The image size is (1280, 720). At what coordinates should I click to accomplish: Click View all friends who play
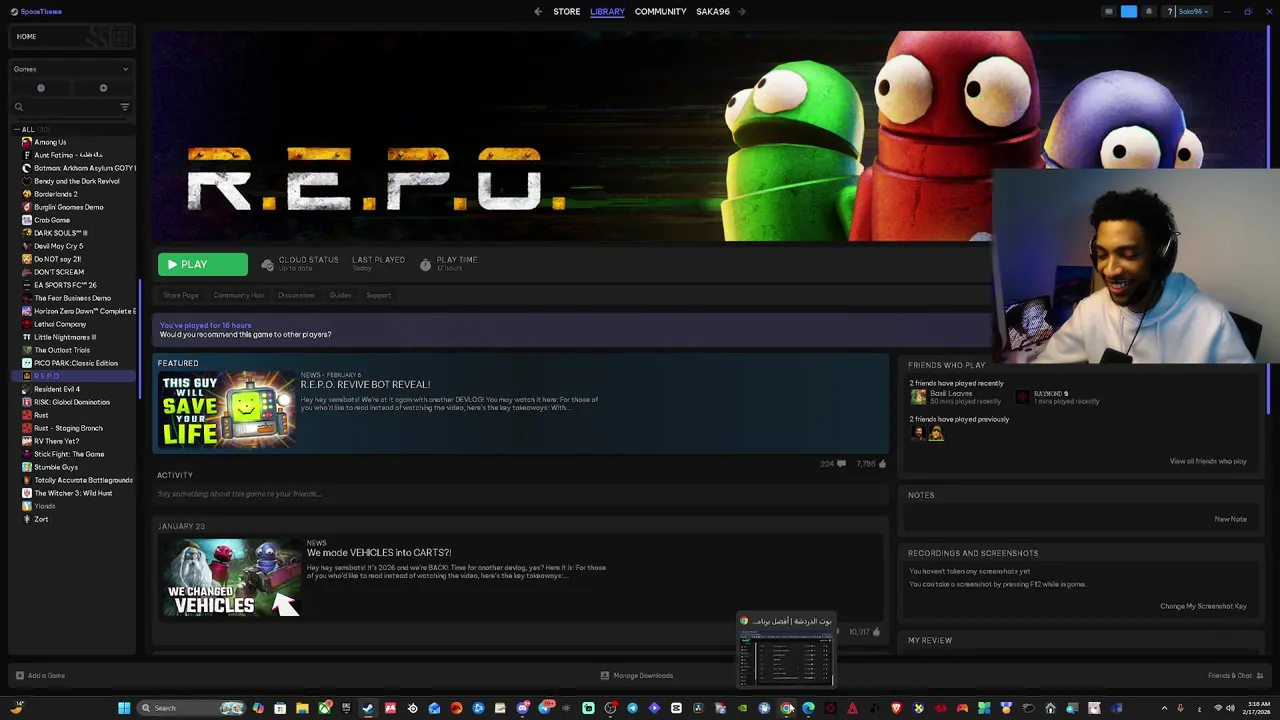pos(1208,461)
